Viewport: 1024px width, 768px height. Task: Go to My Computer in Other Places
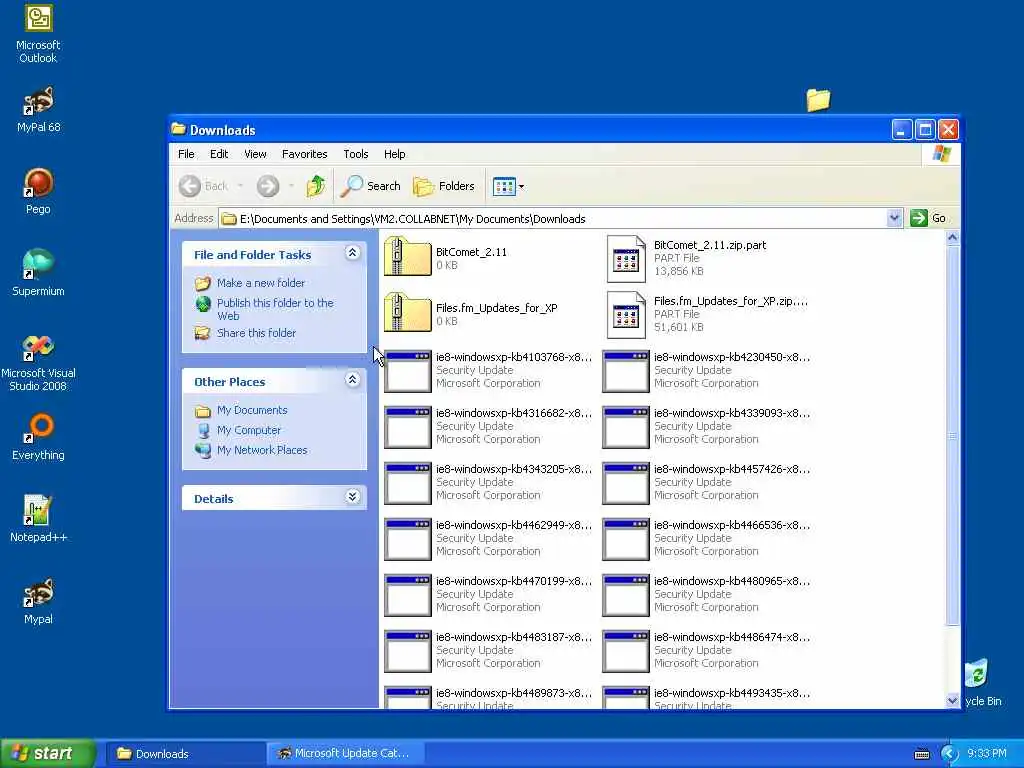pyautogui.click(x=249, y=430)
